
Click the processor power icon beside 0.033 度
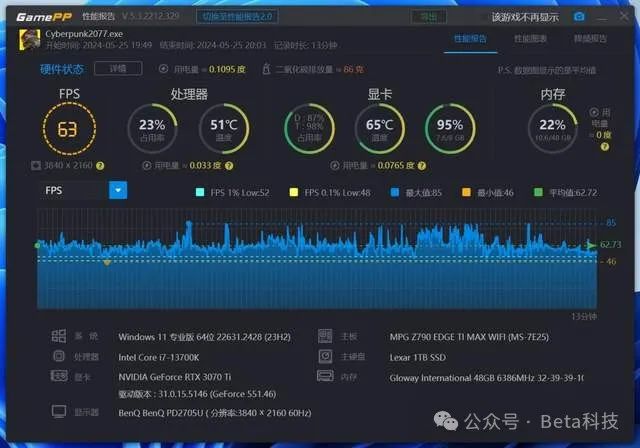tap(147, 165)
